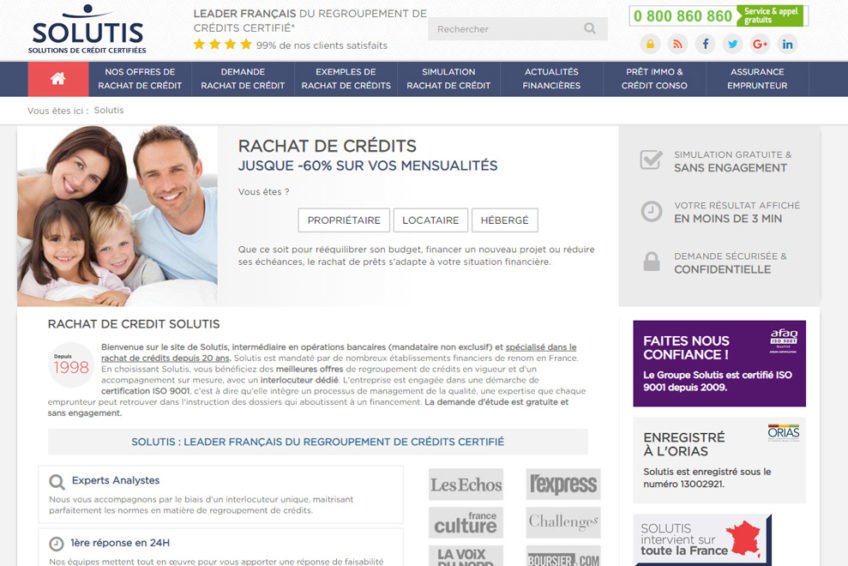Open the Google+ icon
This screenshot has width=848, height=566.
pos(760,44)
